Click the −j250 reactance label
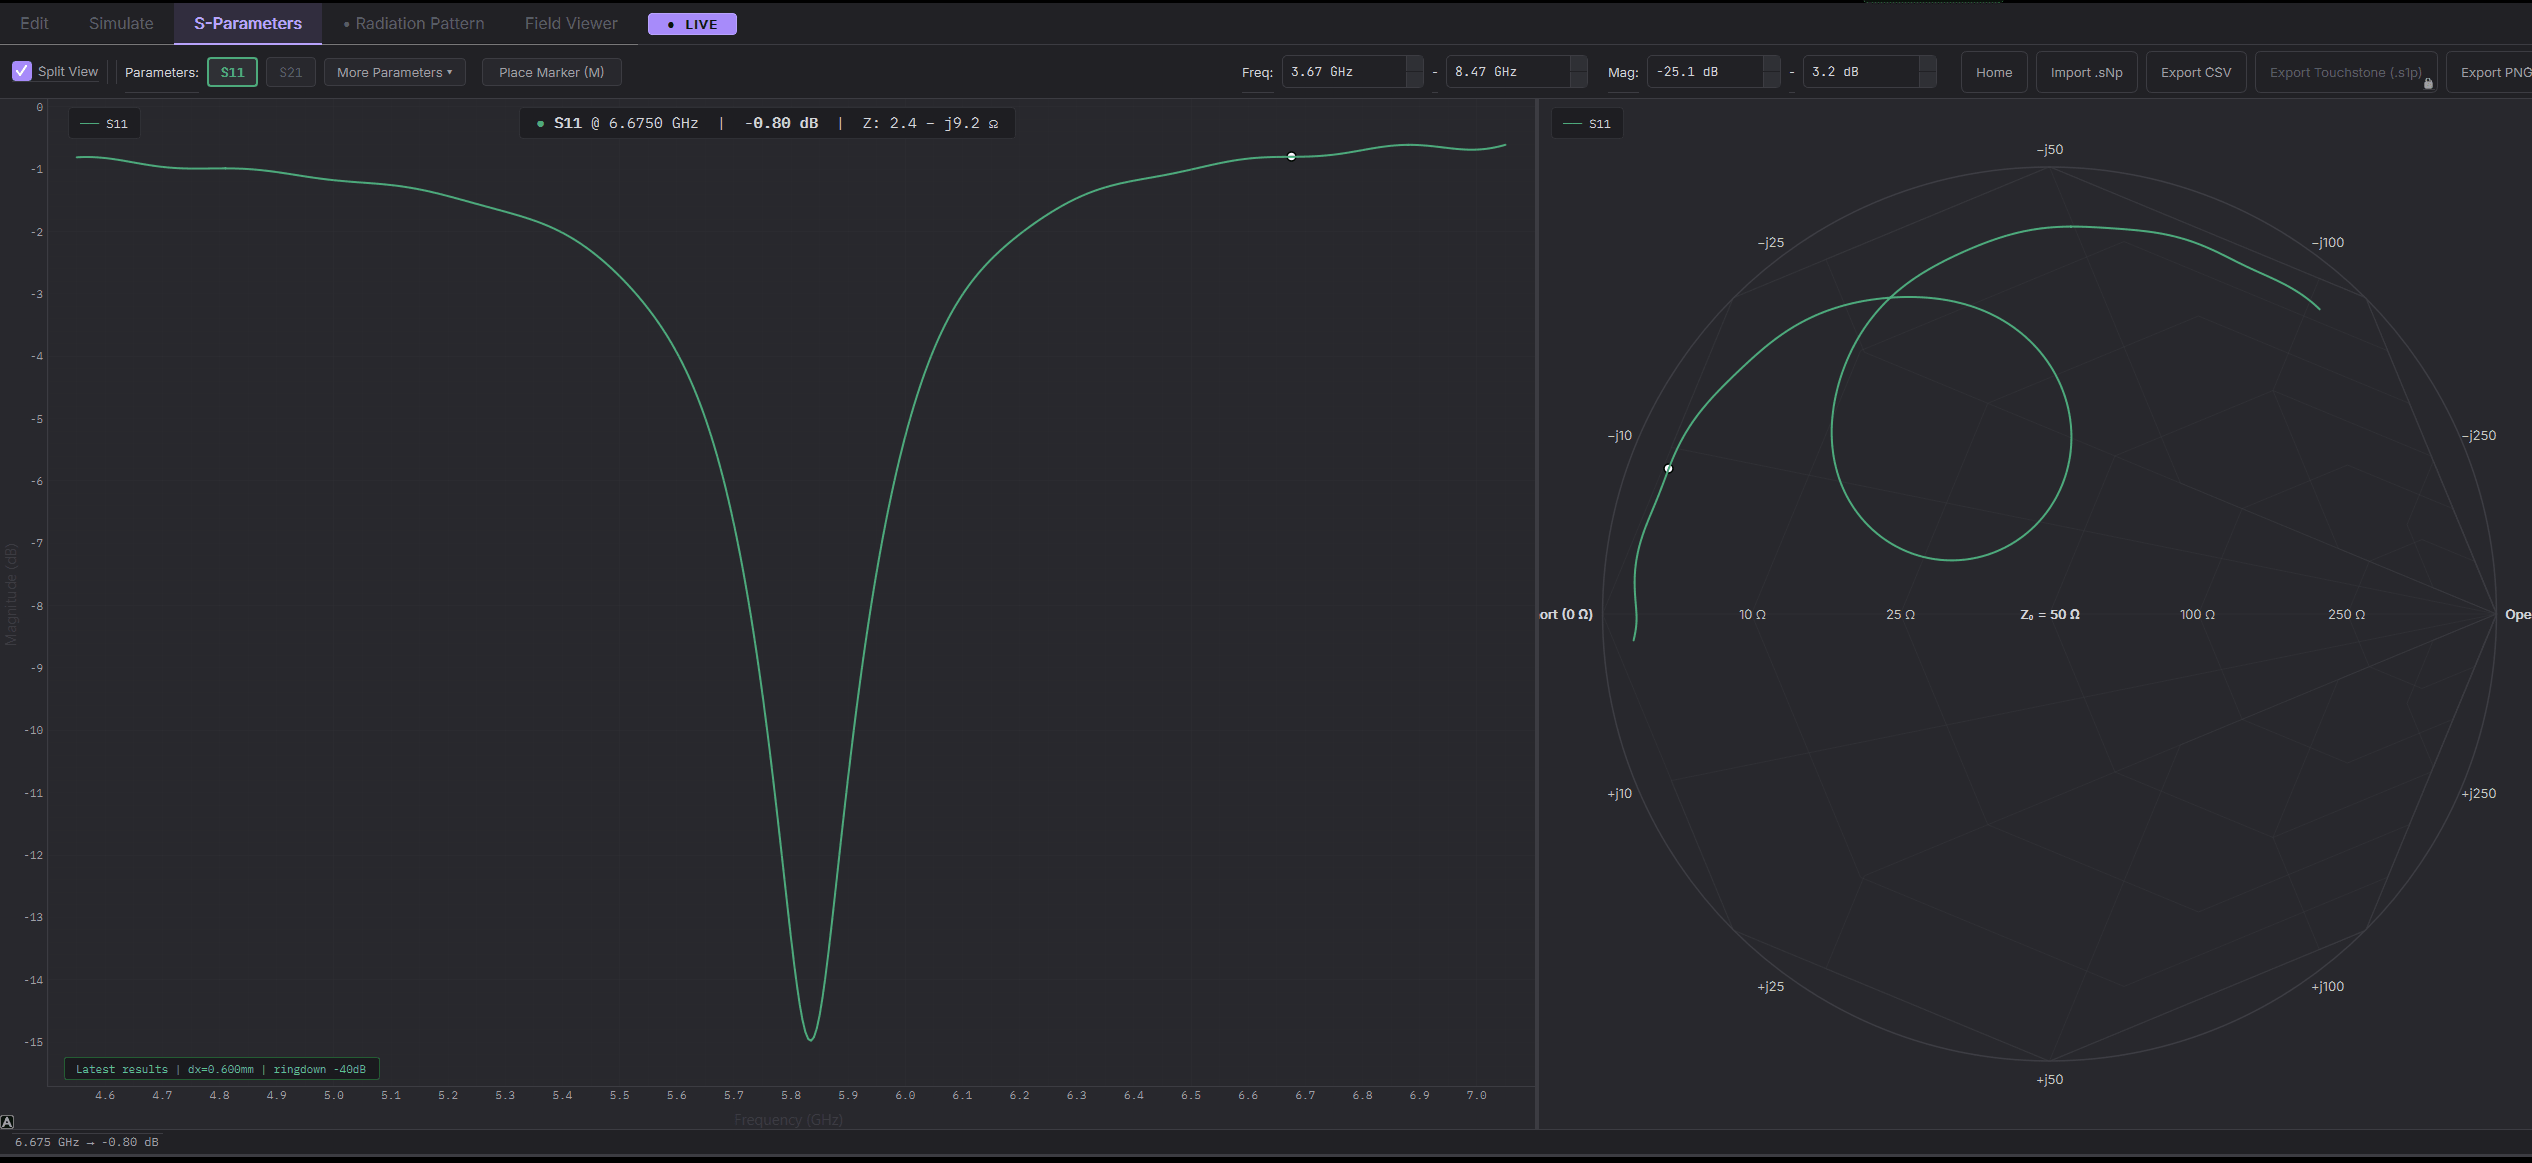This screenshot has height=1163, width=2532. point(2478,435)
